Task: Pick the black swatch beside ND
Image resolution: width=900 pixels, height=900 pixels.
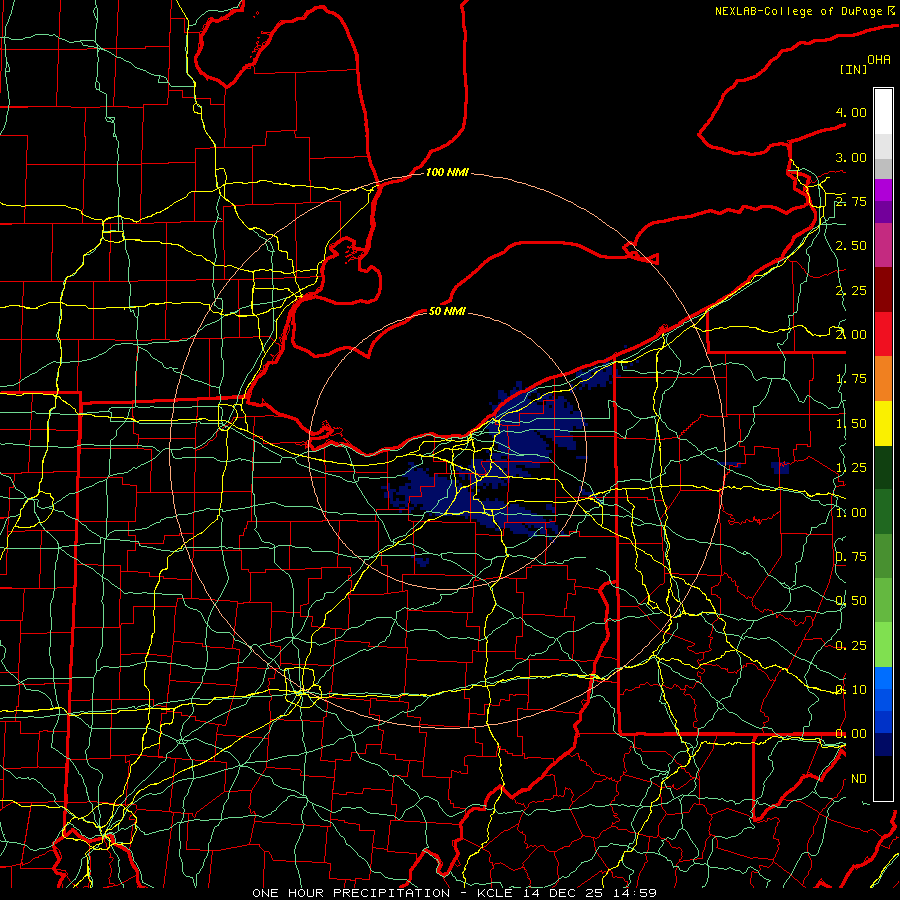Action: click(883, 778)
